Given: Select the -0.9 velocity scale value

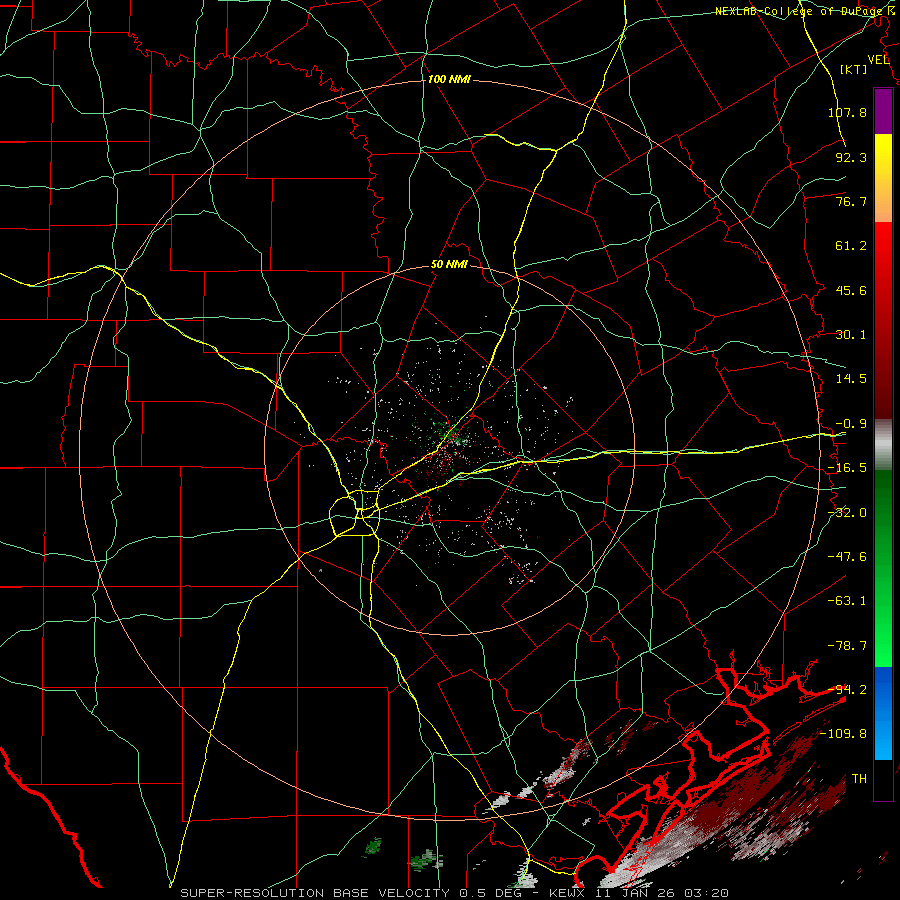Looking at the screenshot, I should pyautogui.click(x=851, y=424).
